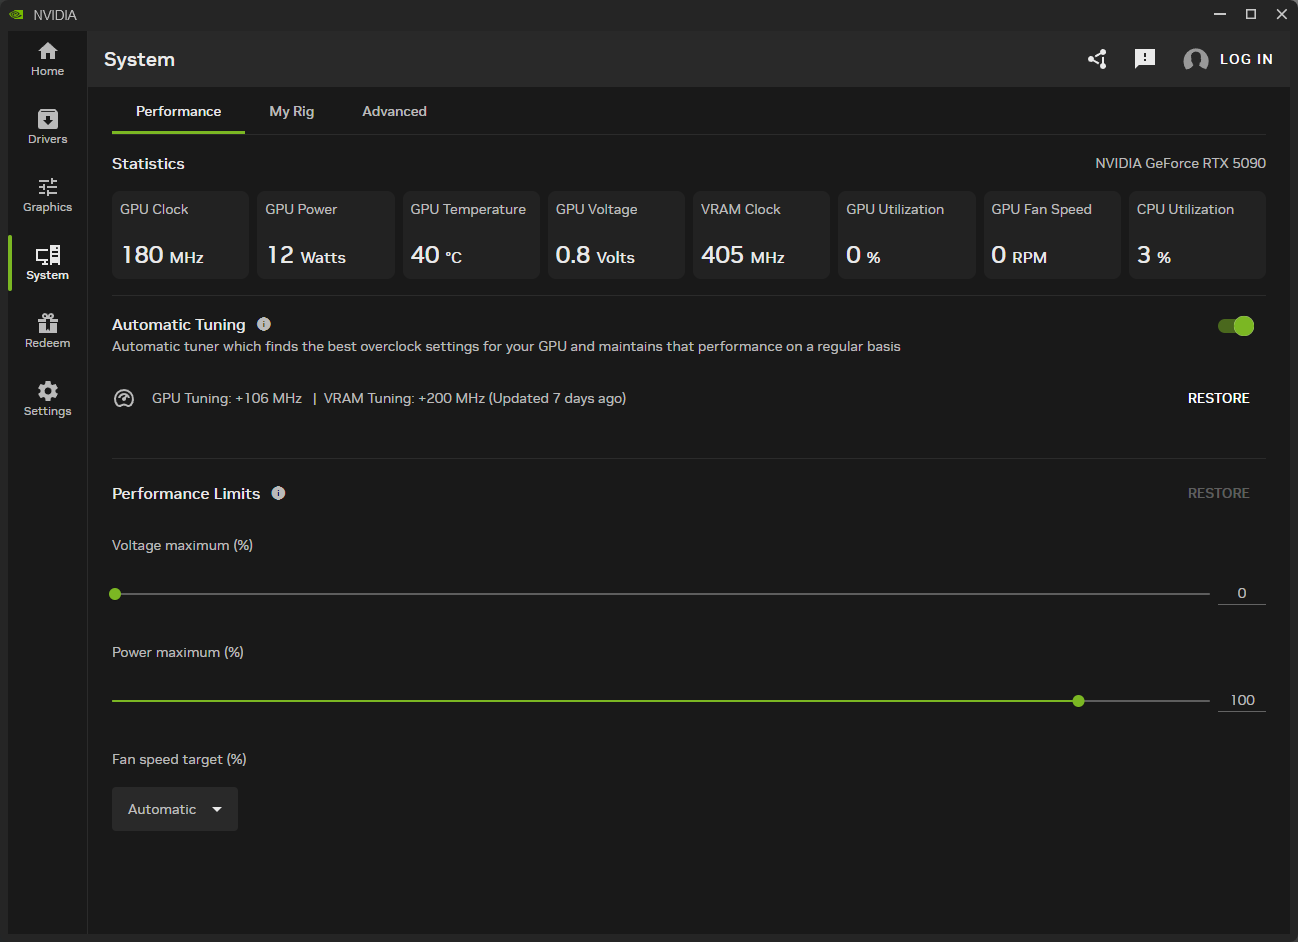Go to Graphics settings in sidebar
The width and height of the screenshot is (1298, 942).
point(47,195)
